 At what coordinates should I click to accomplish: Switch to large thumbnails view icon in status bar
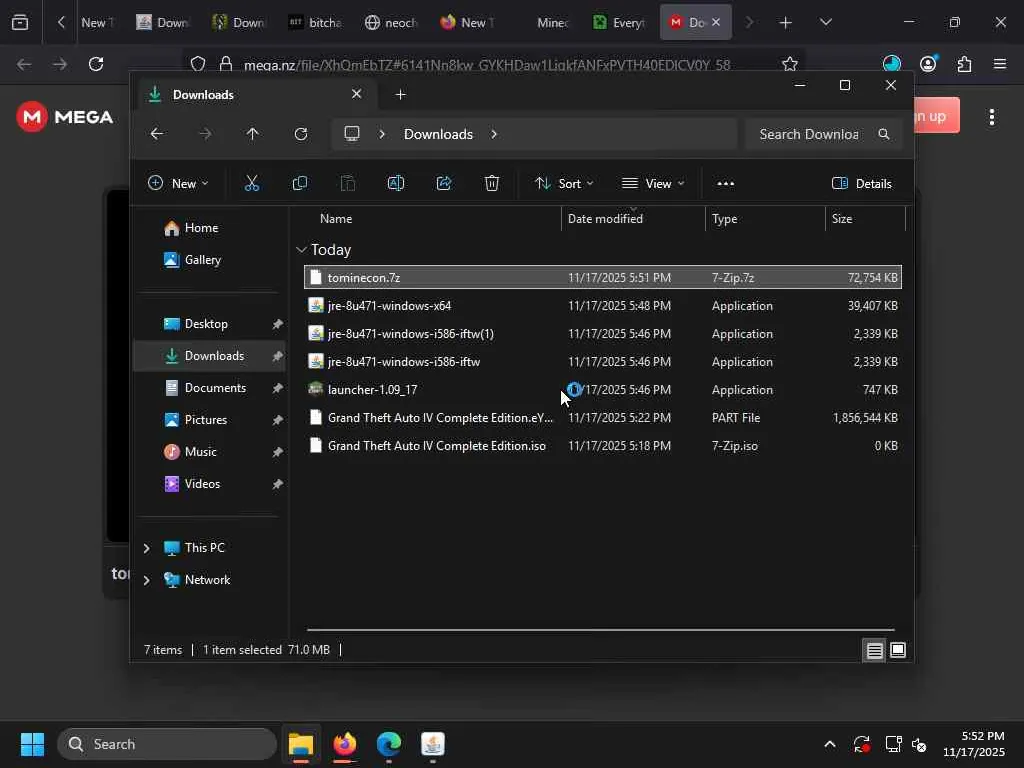tap(898, 650)
